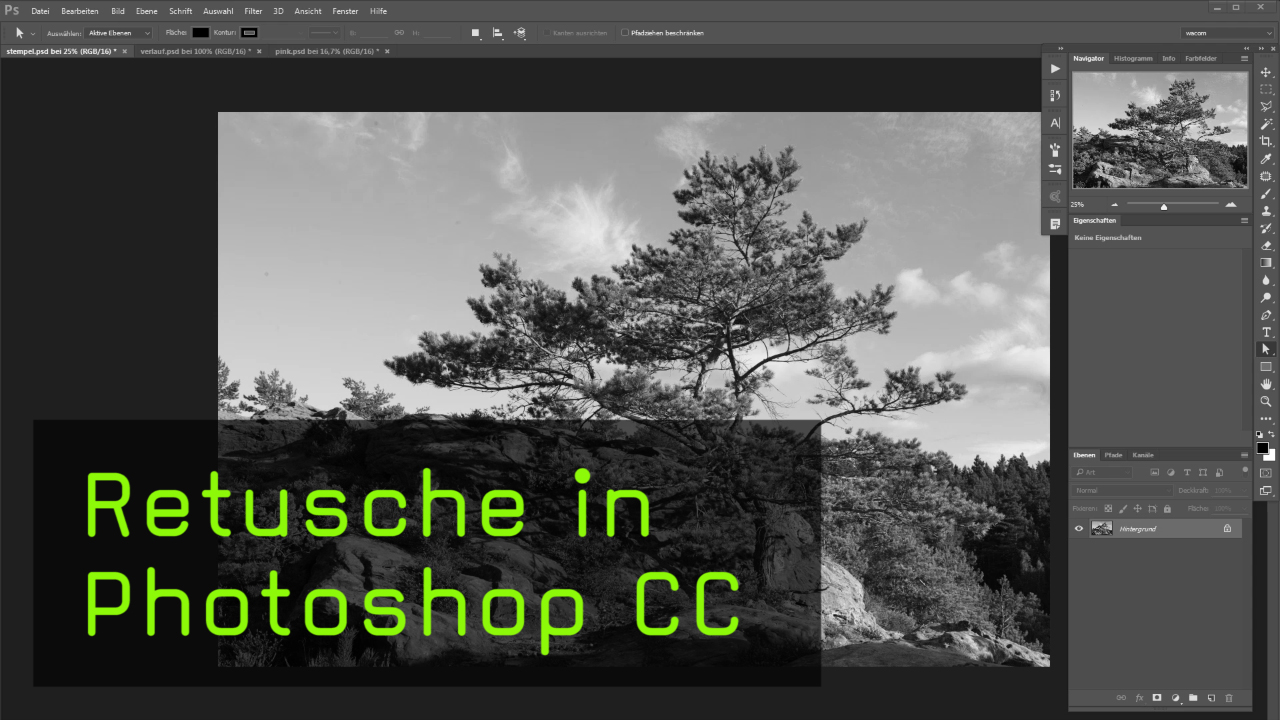Screen dimensions: 1280x720
Task: Pick the Eyedropper tool
Action: click(1266, 157)
